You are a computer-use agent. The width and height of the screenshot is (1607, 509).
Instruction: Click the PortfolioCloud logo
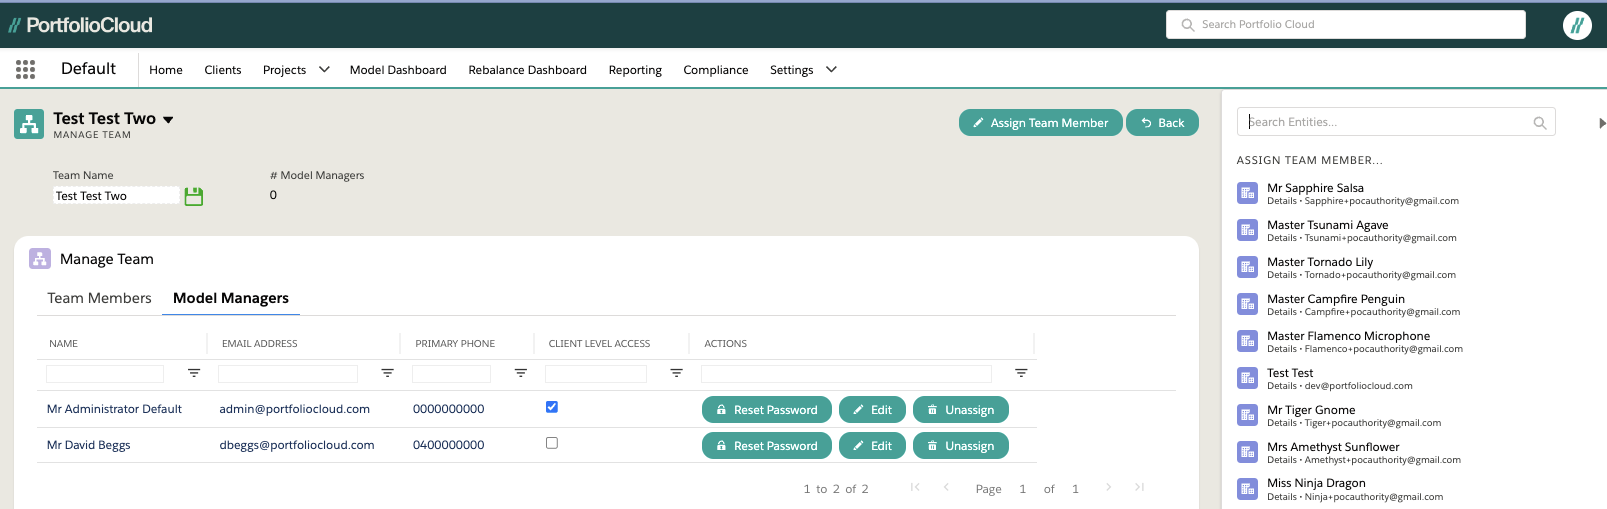(81, 25)
